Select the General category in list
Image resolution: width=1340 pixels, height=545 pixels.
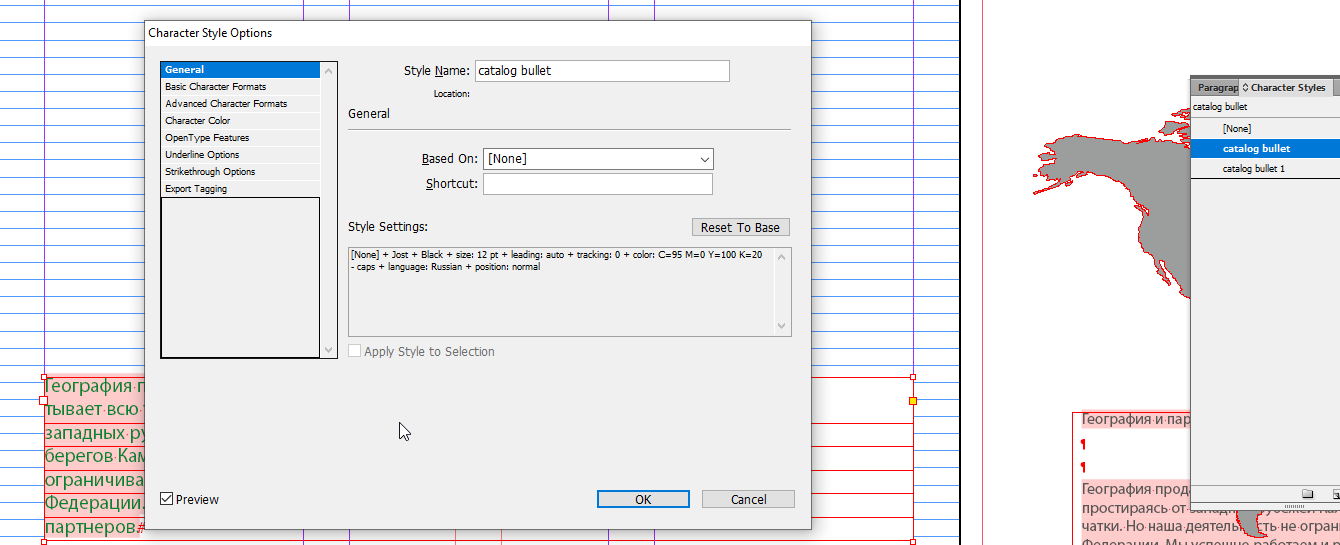[x=241, y=70]
